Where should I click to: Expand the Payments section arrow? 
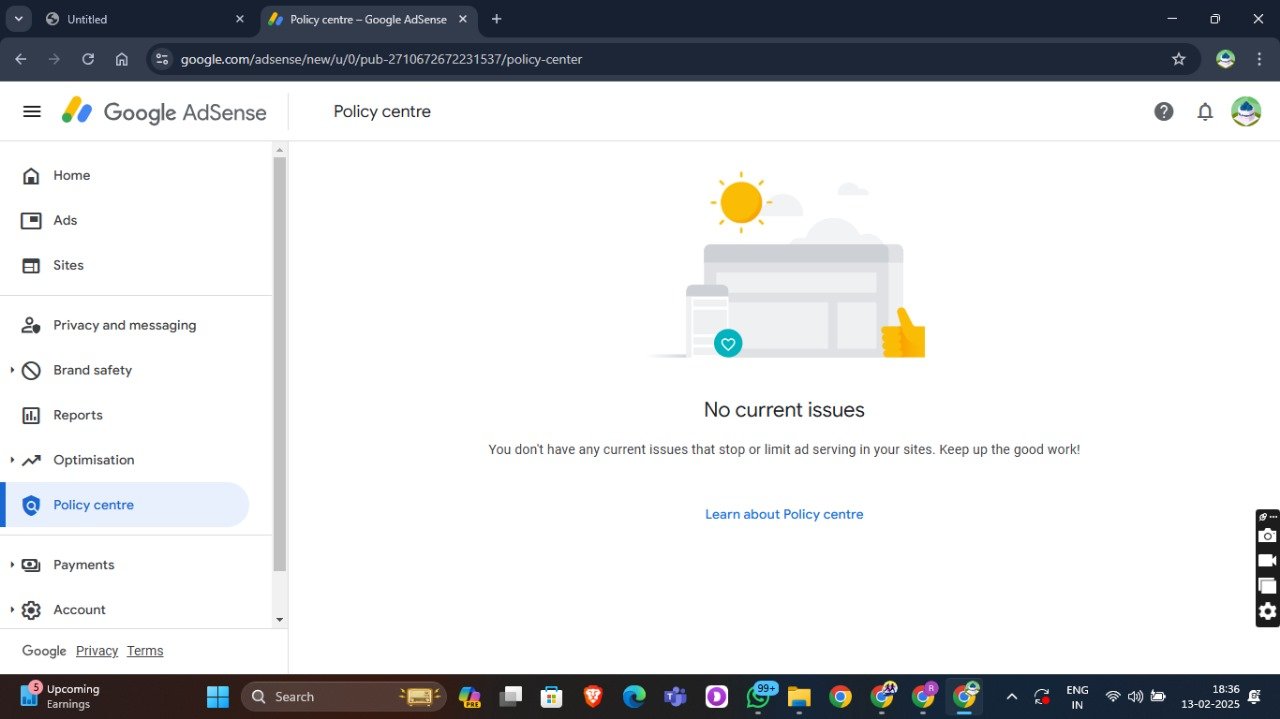click(x=12, y=565)
